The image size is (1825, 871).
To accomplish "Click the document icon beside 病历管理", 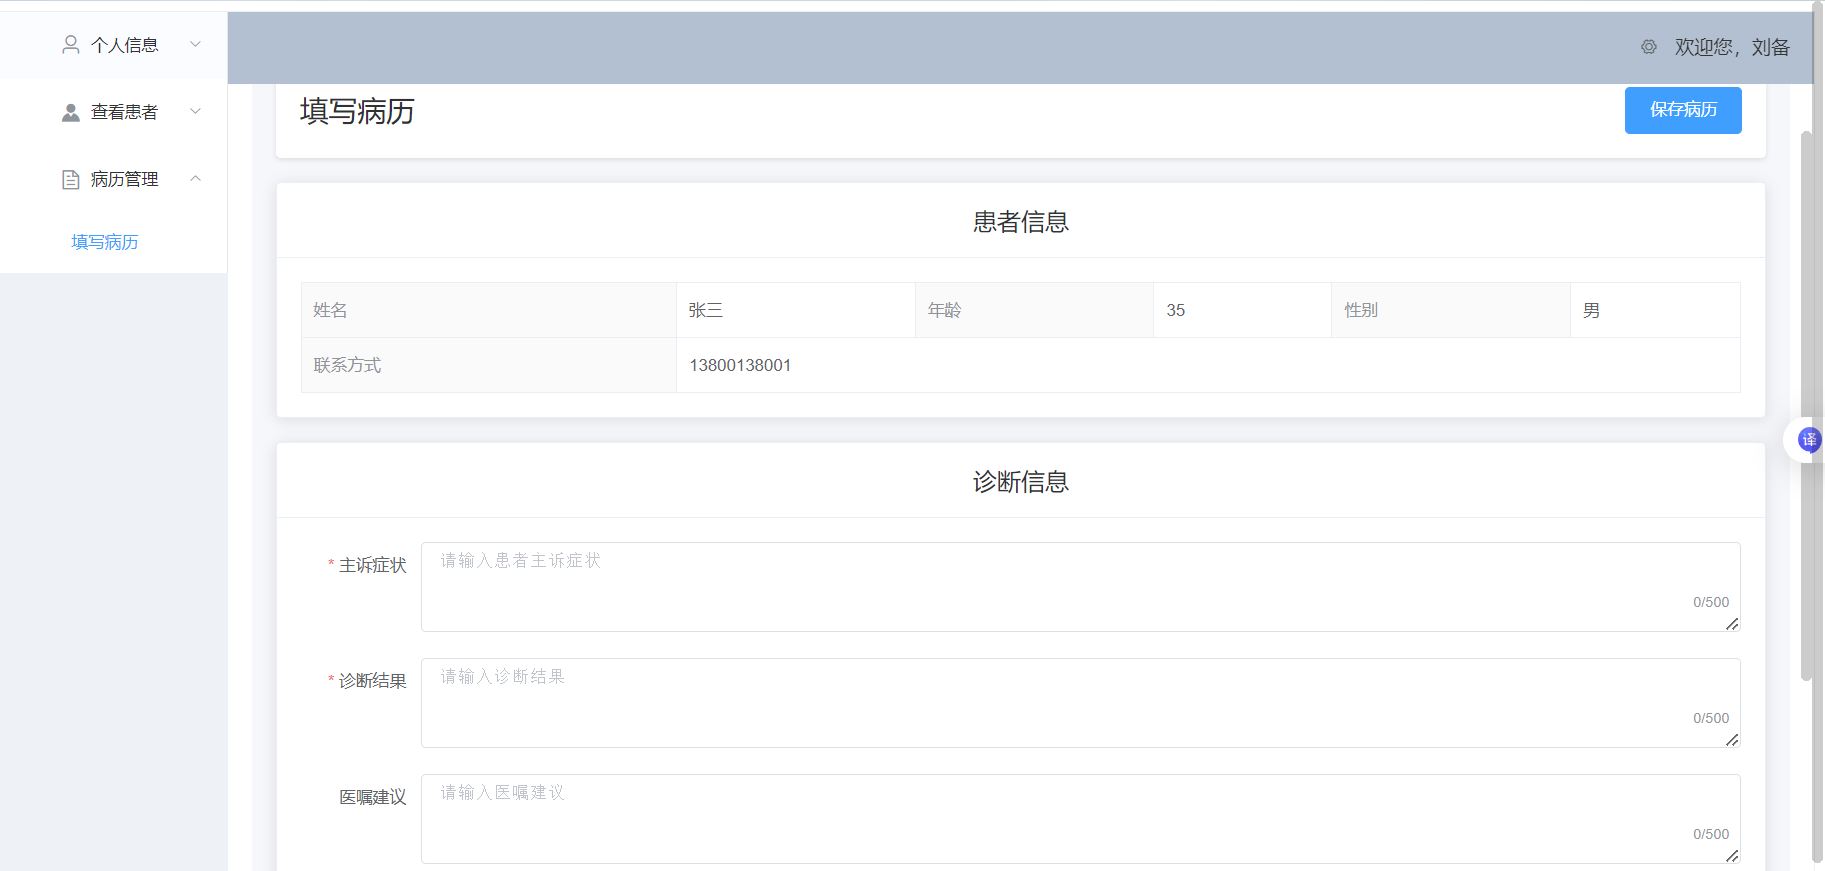I will 71,179.
